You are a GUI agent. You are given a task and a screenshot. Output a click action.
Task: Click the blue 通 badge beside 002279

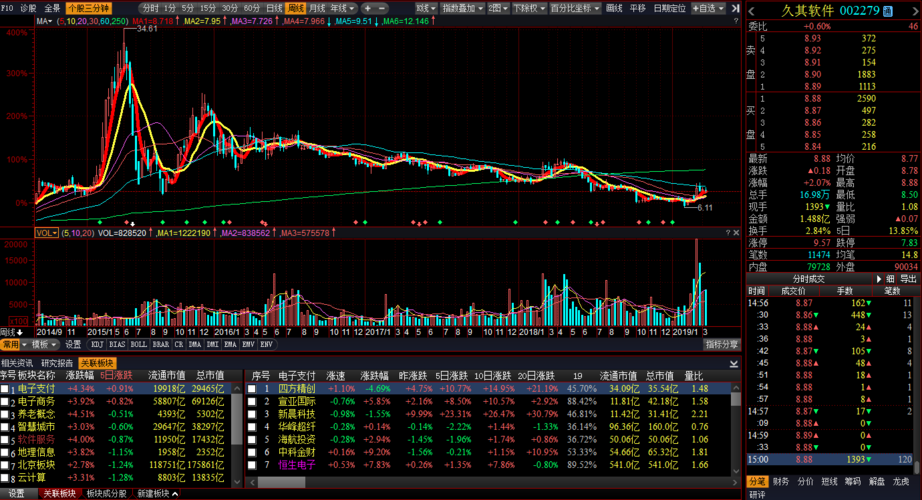[888, 11]
